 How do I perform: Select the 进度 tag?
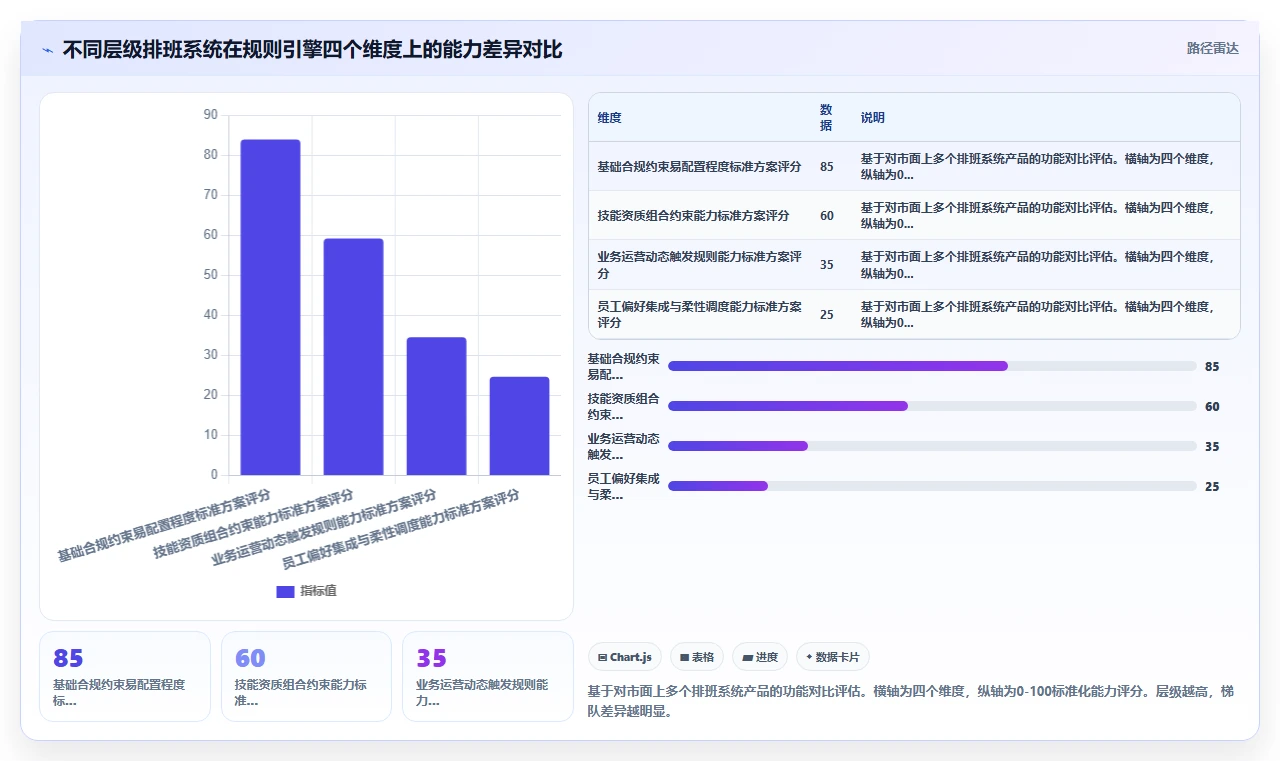point(760,657)
